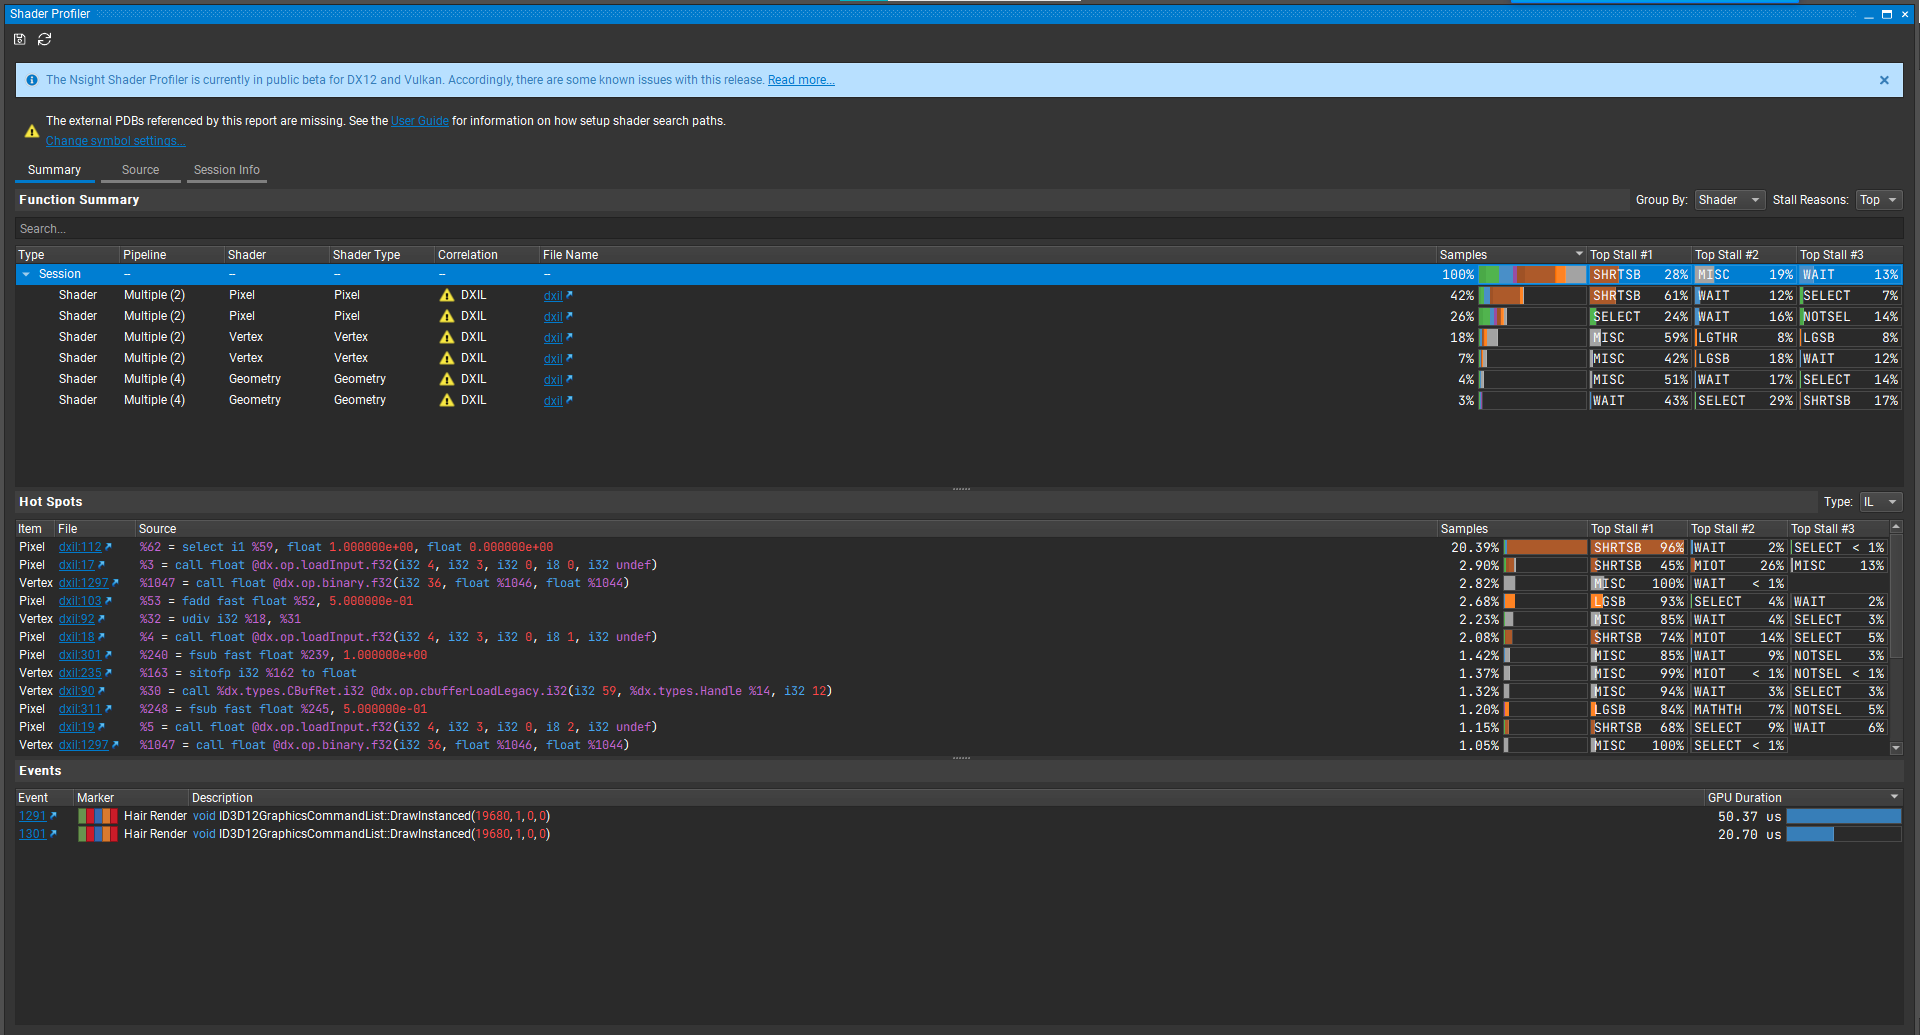Switch to the Source tab
This screenshot has width=1920, height=1035.
coord(140,170)
